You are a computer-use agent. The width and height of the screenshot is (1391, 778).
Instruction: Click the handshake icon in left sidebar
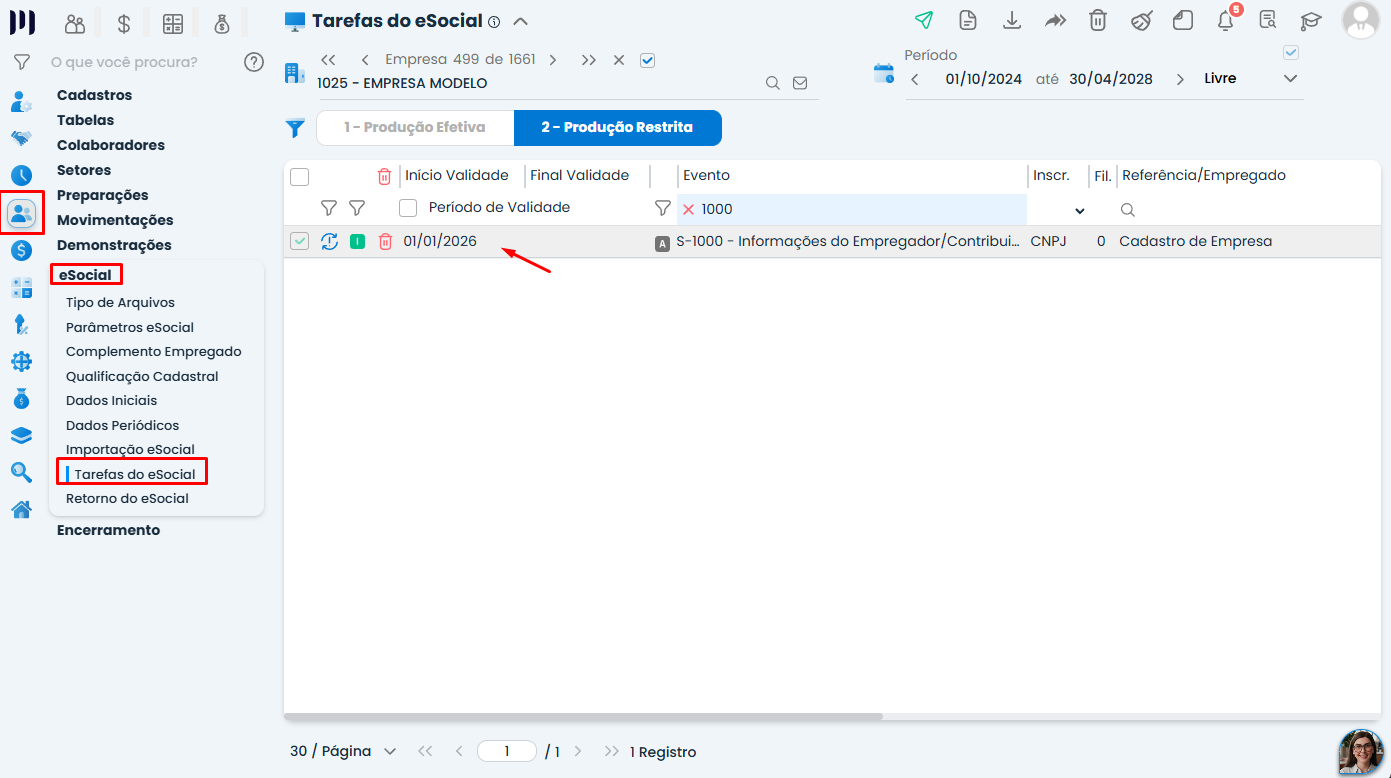[x=21, y=138]
